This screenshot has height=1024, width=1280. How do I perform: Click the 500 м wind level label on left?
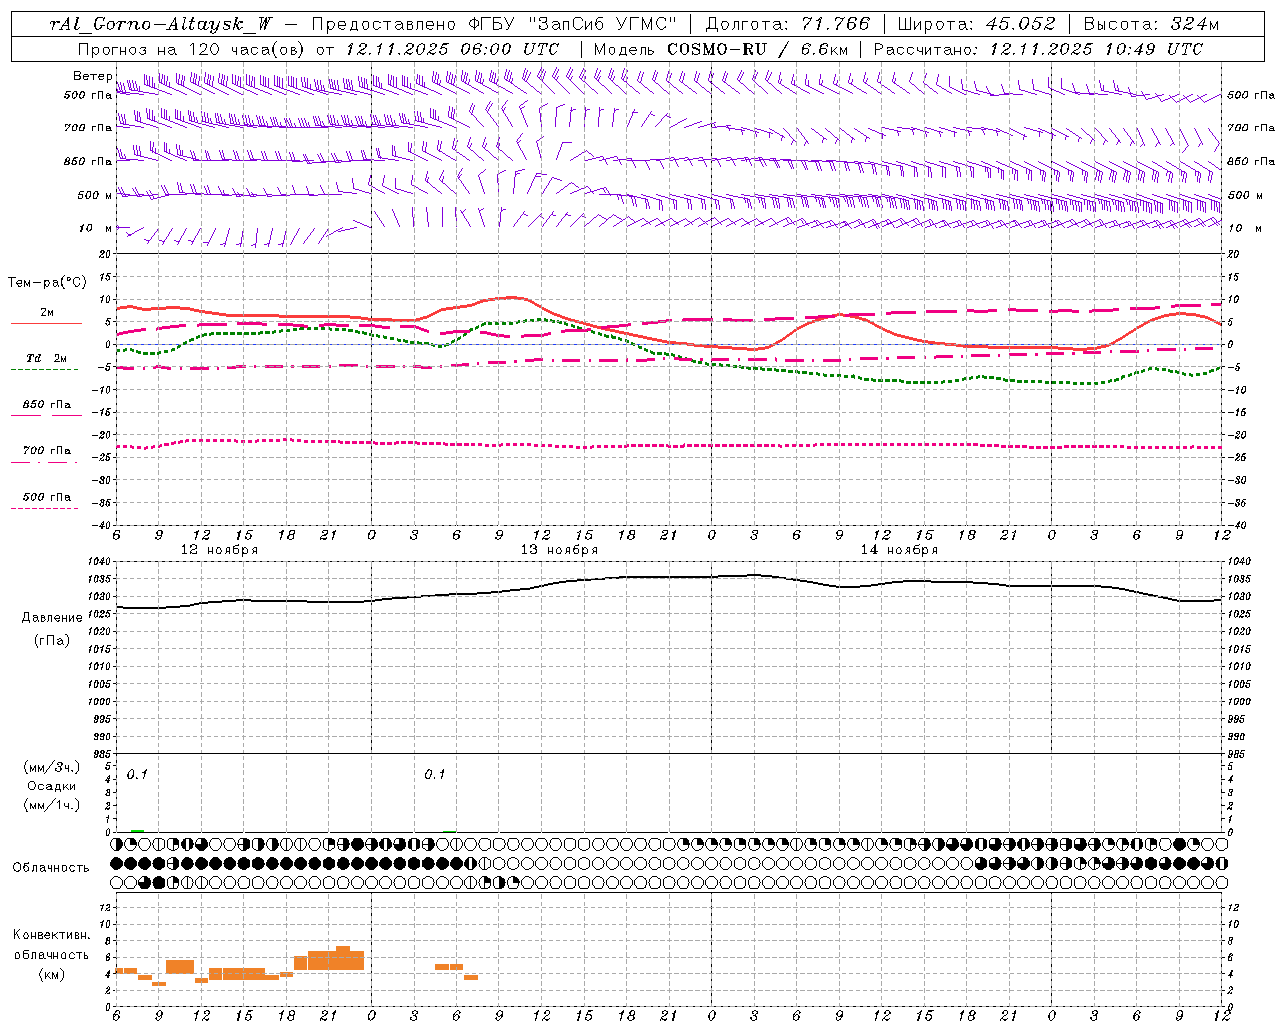[95, 195]
